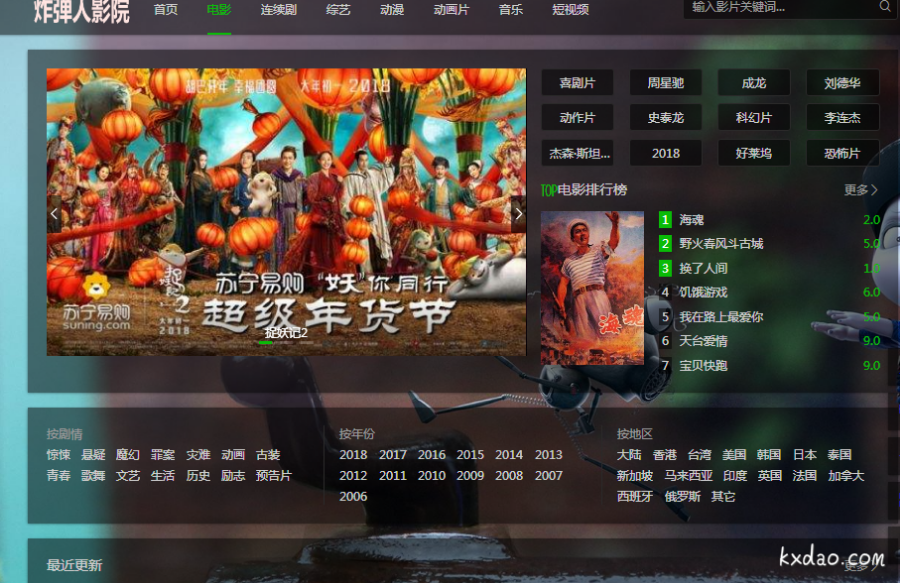900x583 pixels.
Task: Click the 恐怖片 tag button
Action: tap(843, 153)
